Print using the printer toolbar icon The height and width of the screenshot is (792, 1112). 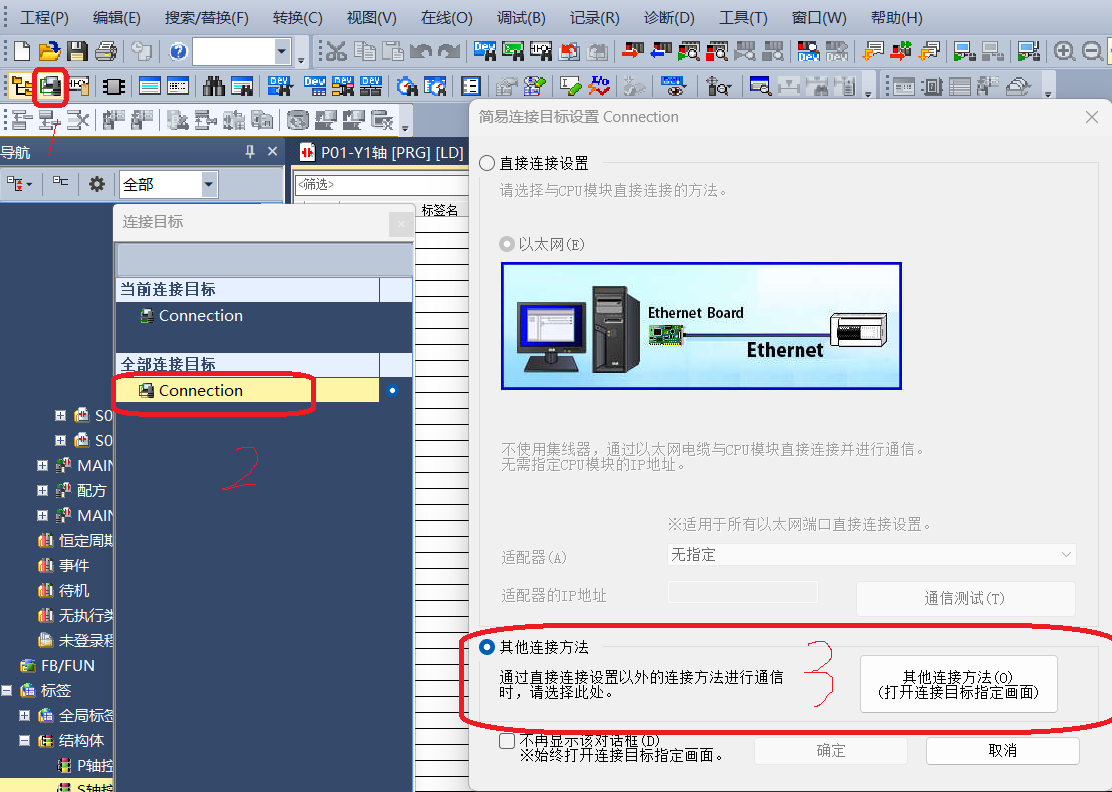click(x=106, y=51)
